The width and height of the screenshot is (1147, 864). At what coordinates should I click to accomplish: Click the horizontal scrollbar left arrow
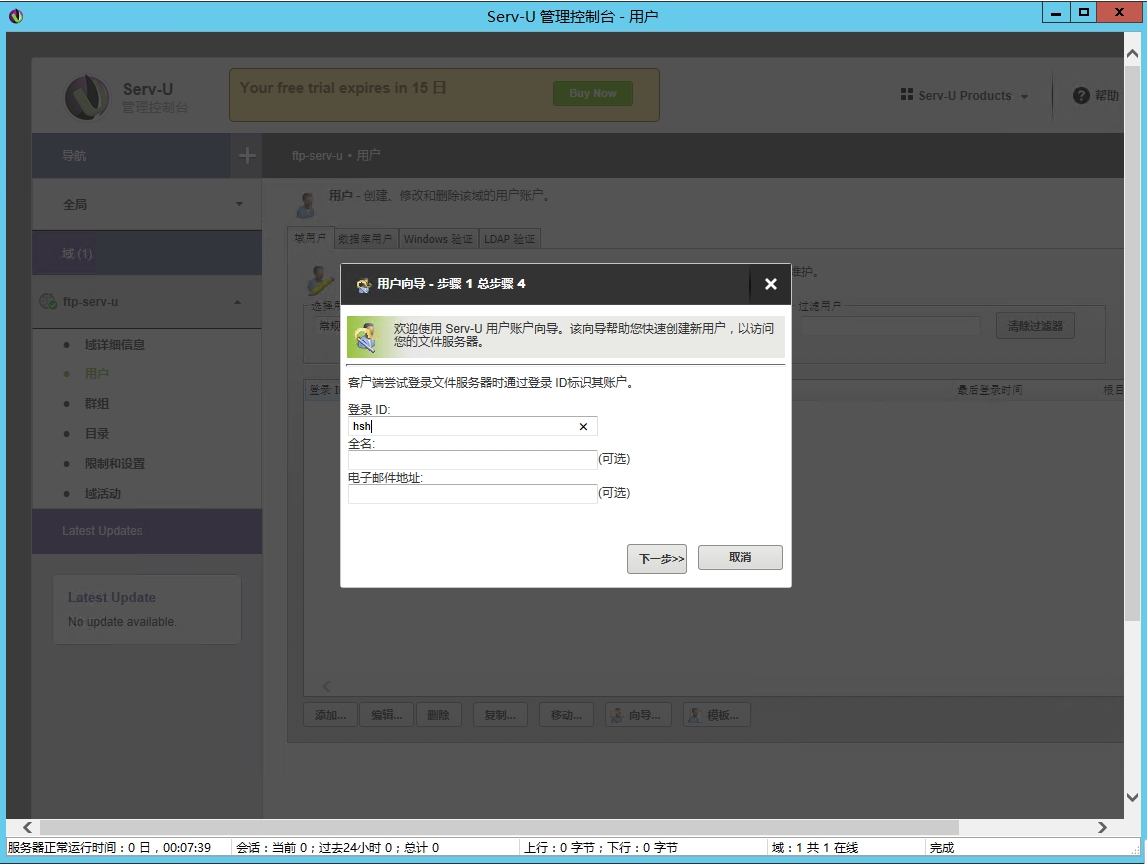point(27,827)
